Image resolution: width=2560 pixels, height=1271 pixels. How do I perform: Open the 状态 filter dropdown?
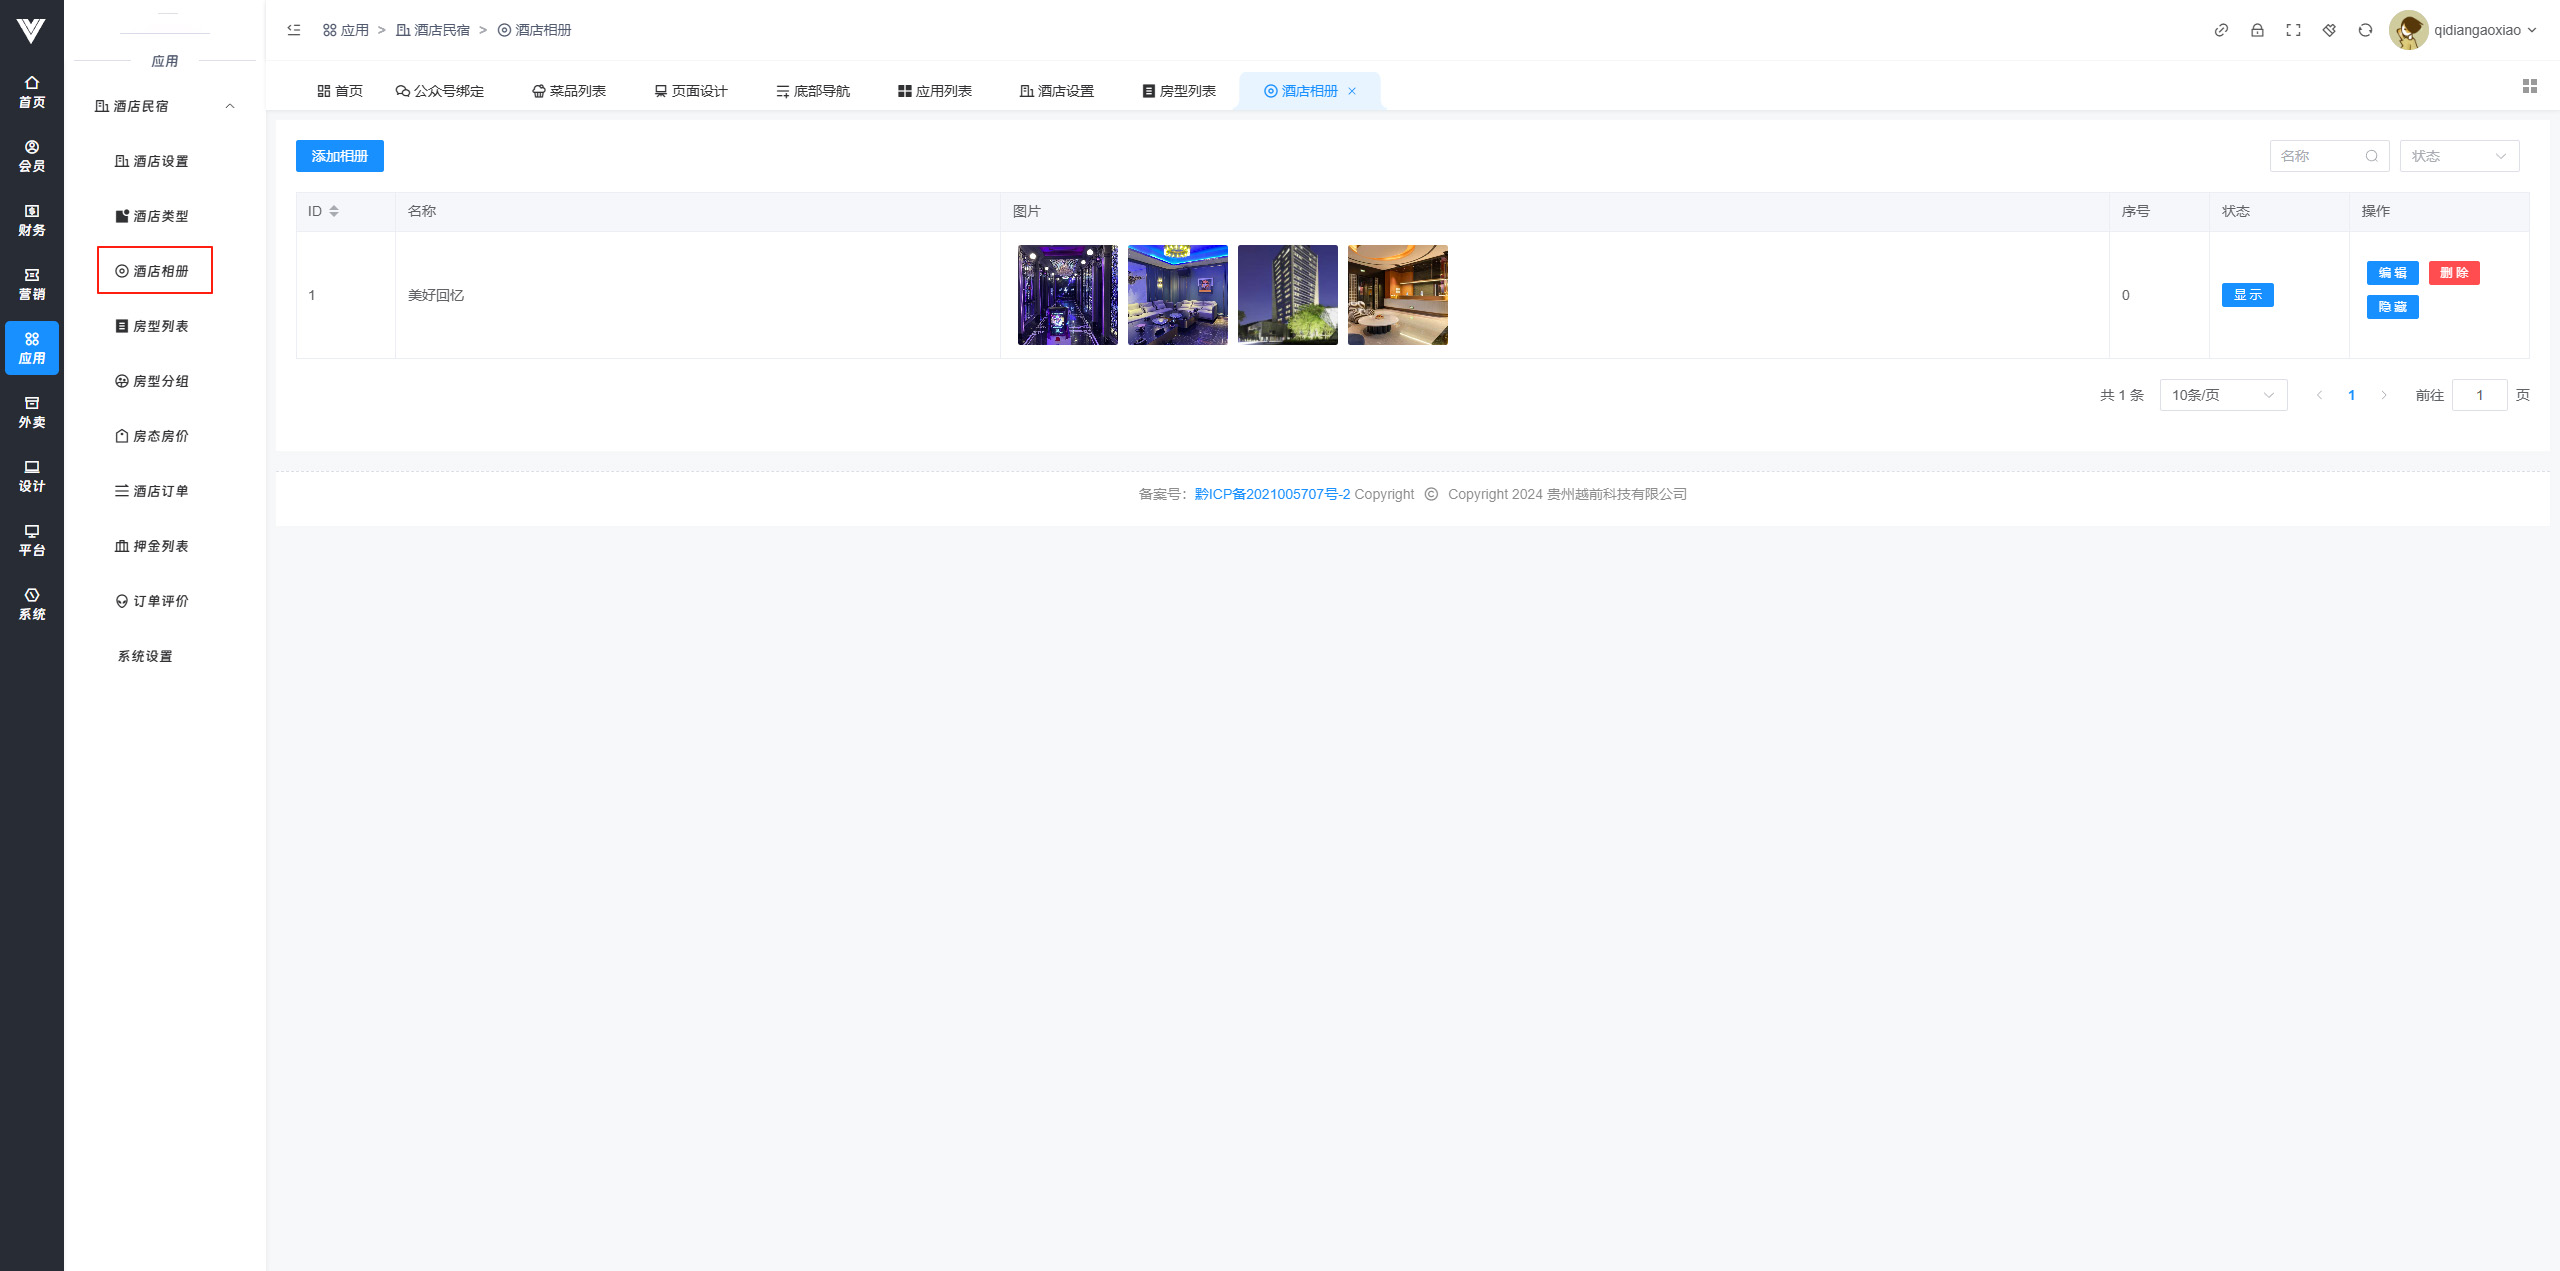pos(2459,156)
